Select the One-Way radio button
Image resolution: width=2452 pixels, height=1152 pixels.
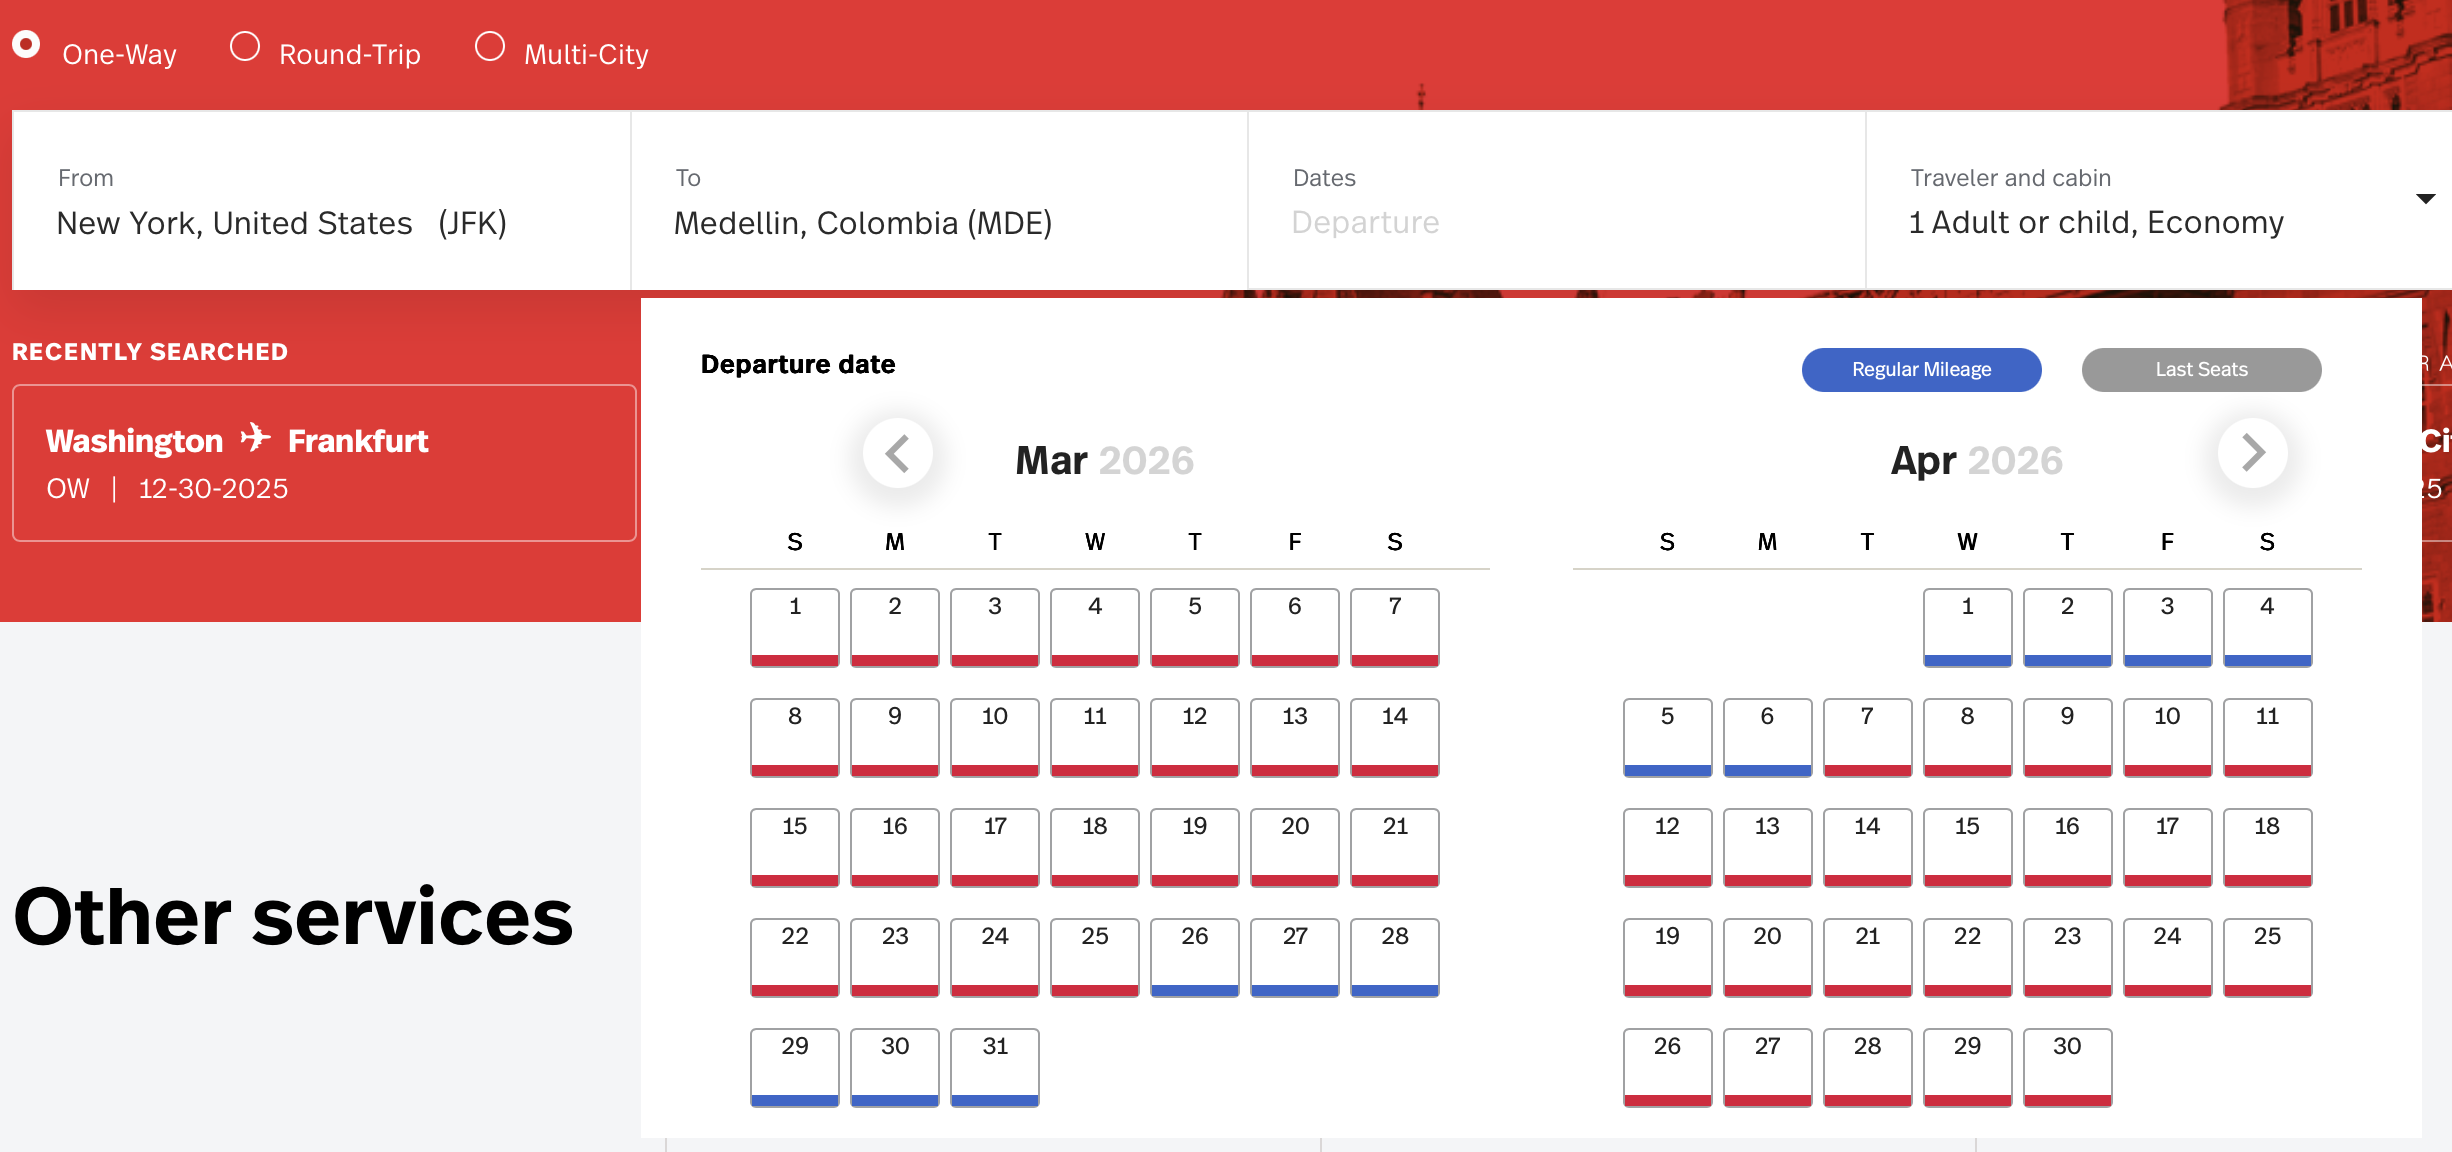(27, 44)
